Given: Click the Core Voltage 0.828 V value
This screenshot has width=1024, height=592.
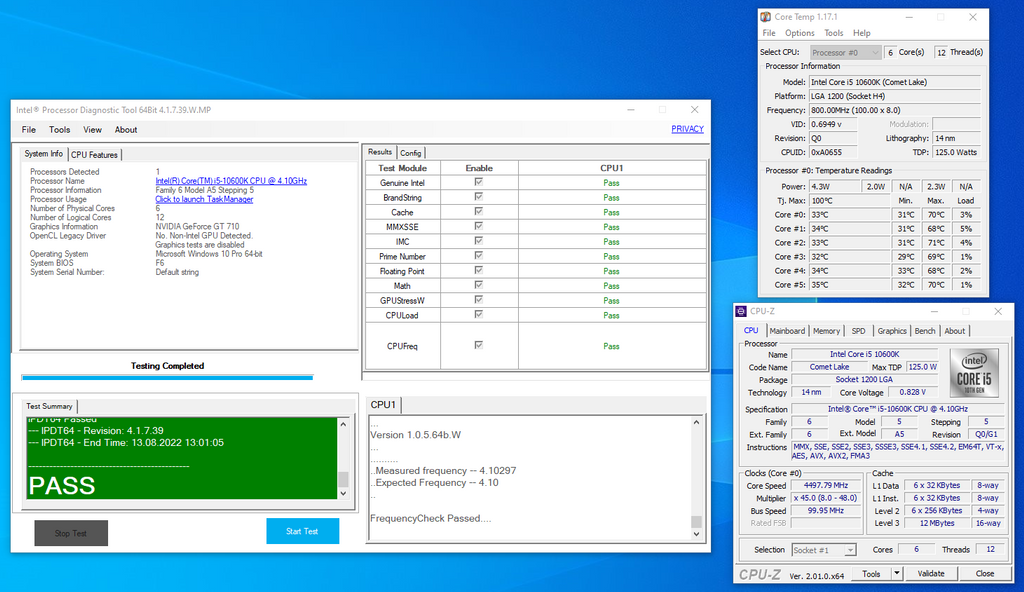Looking at the screenshot, I should pyautogui.click(x=912, y=392).
